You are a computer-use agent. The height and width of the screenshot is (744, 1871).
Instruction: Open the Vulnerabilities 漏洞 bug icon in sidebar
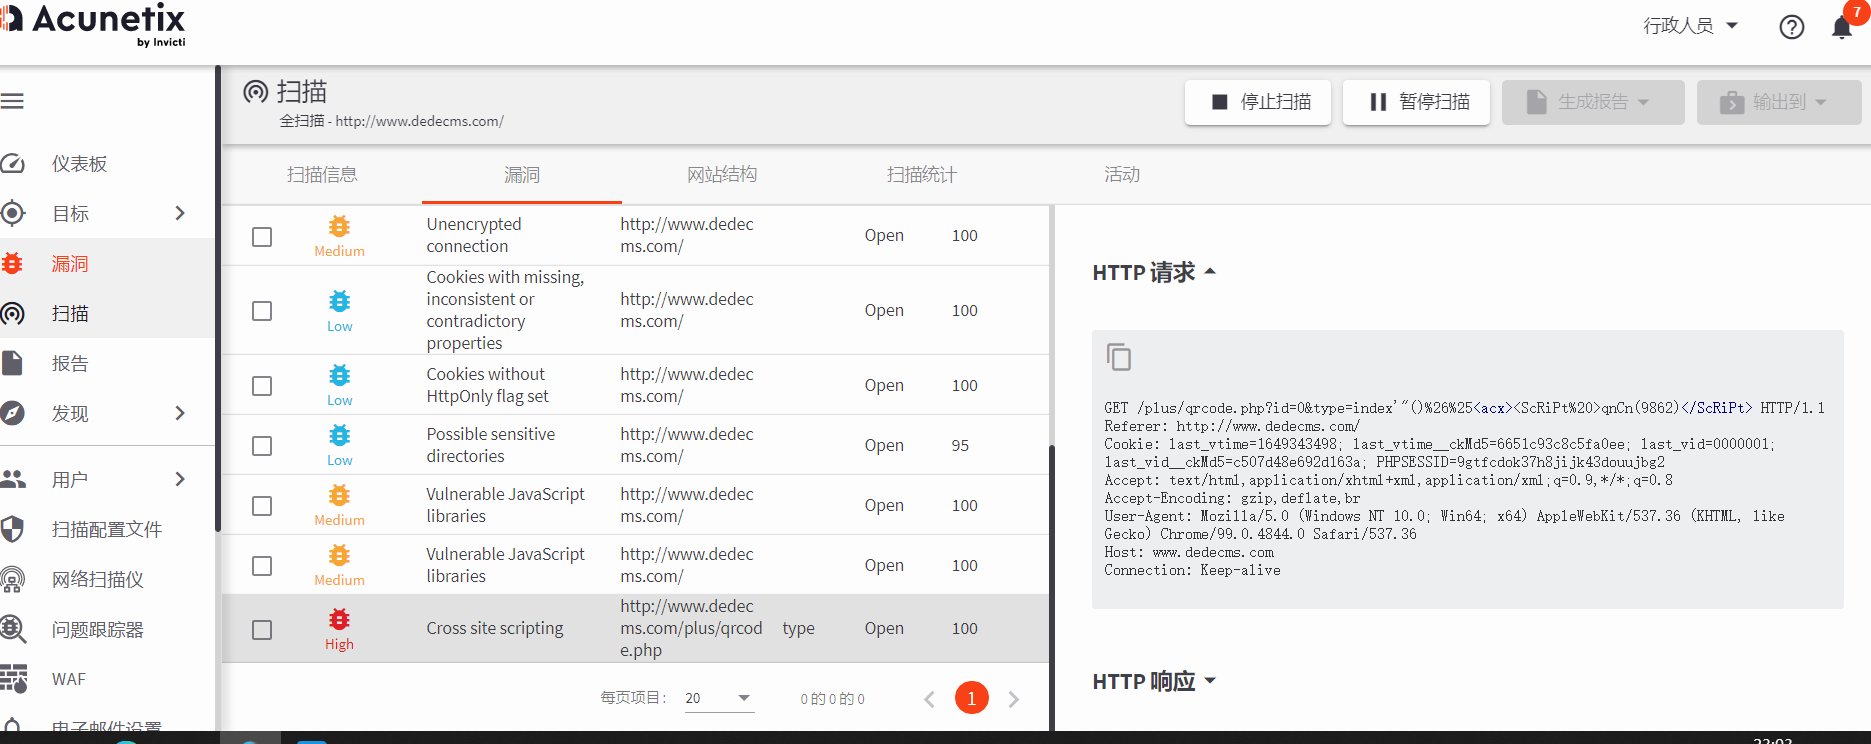[x=12, y=263]
